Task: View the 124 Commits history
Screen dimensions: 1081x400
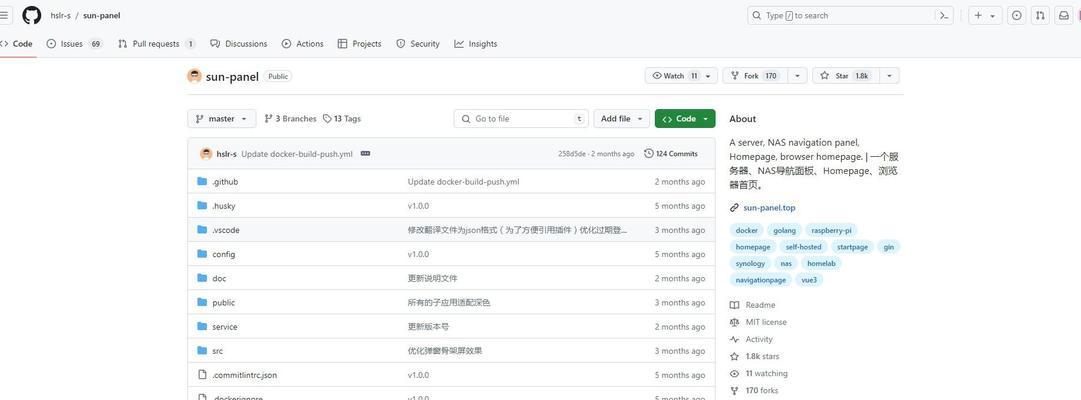Action: pyautogui.click(x=671, y=154)
